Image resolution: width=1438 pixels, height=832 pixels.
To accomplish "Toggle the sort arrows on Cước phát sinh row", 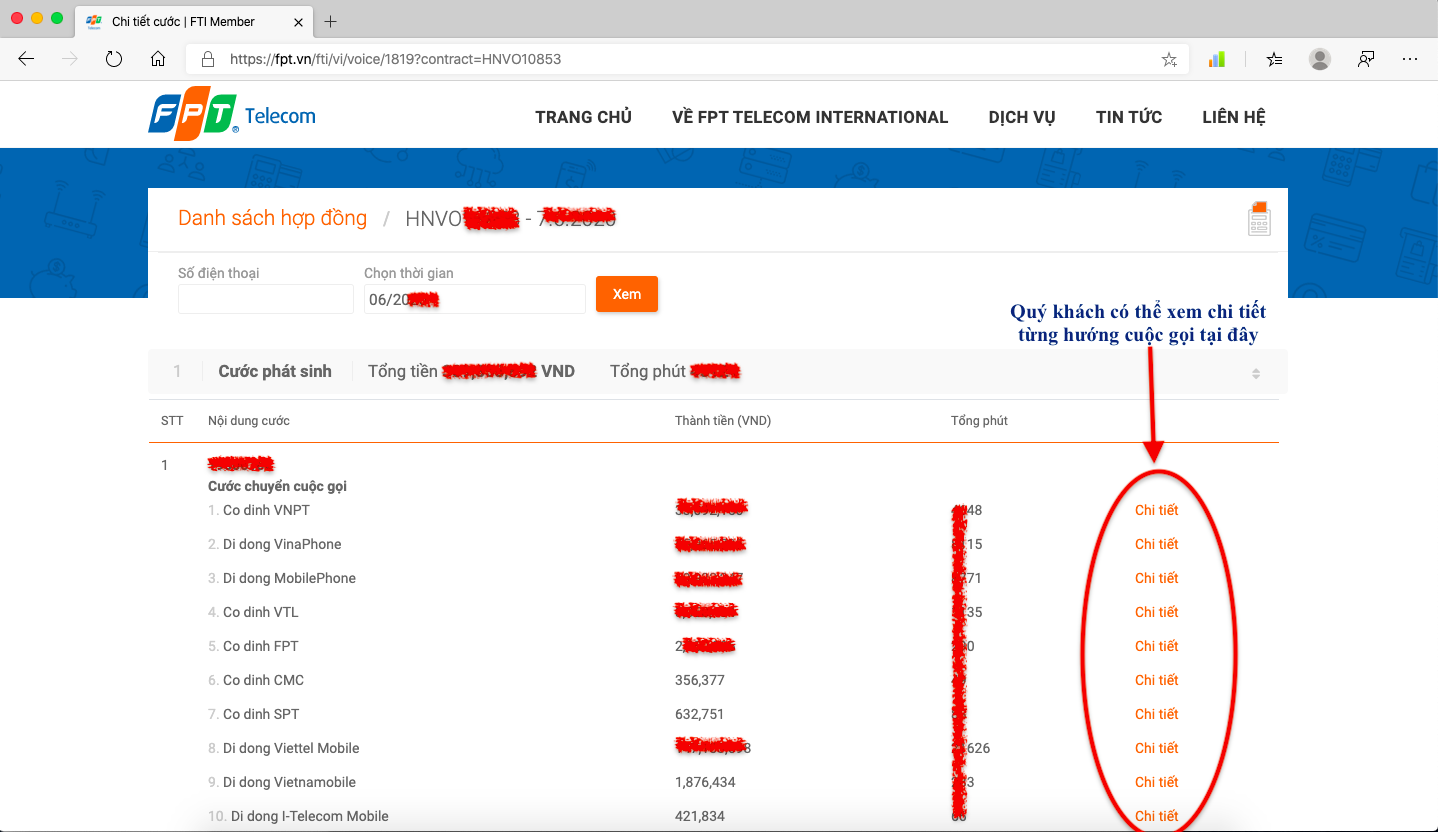I will click(x=1256, y=373).
